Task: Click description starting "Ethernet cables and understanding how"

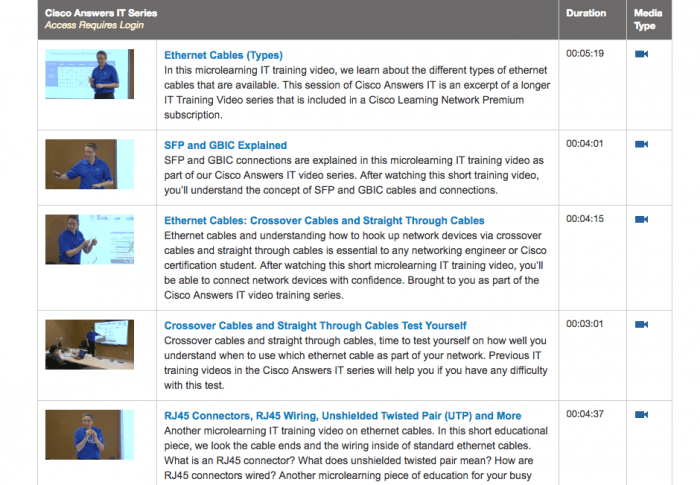Action: [355, 265]
